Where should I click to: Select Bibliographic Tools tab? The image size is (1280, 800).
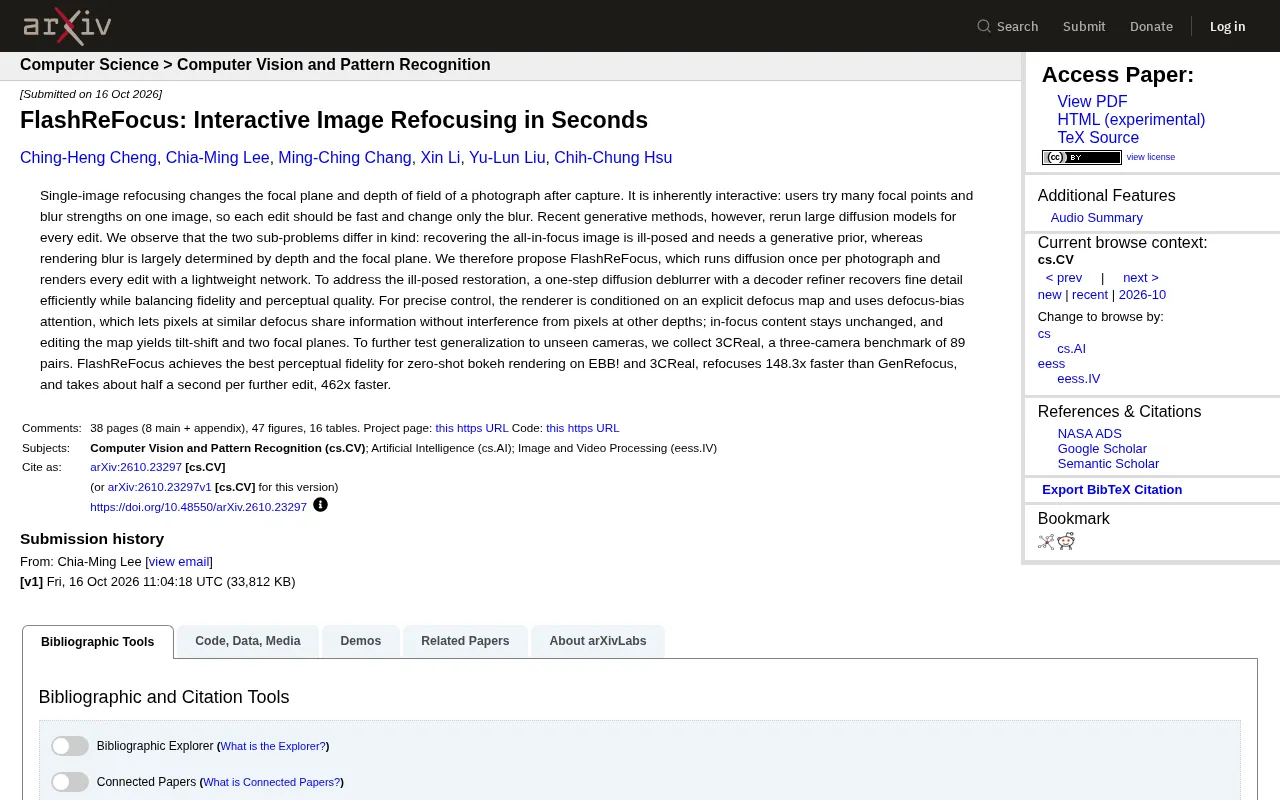click(98, 642)
